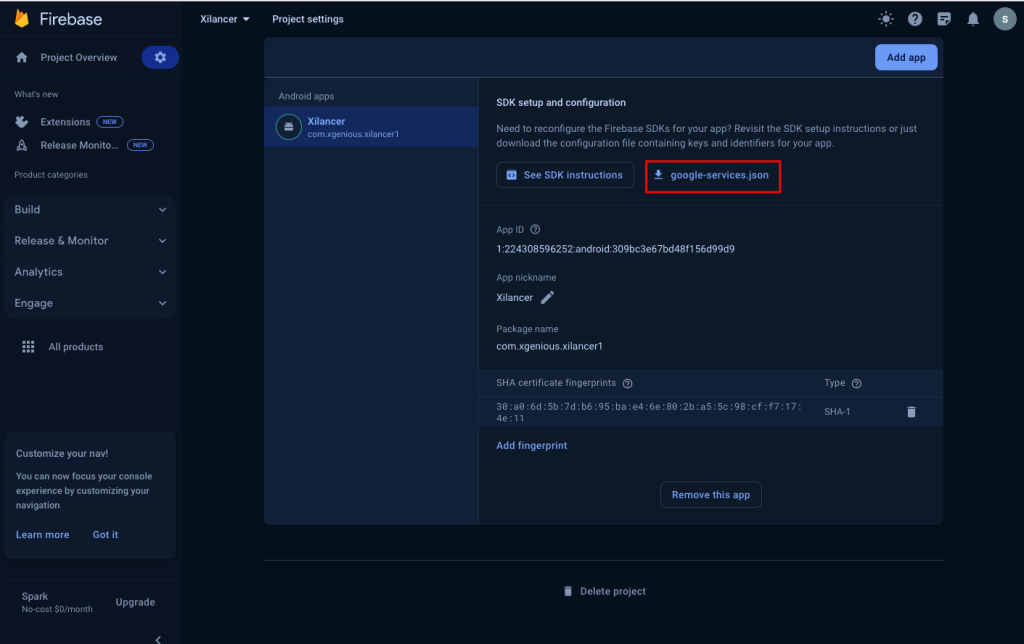Open the feedback/notes icon in header
This screenshot has width=1024, height=644.
(x=944, y=19)
